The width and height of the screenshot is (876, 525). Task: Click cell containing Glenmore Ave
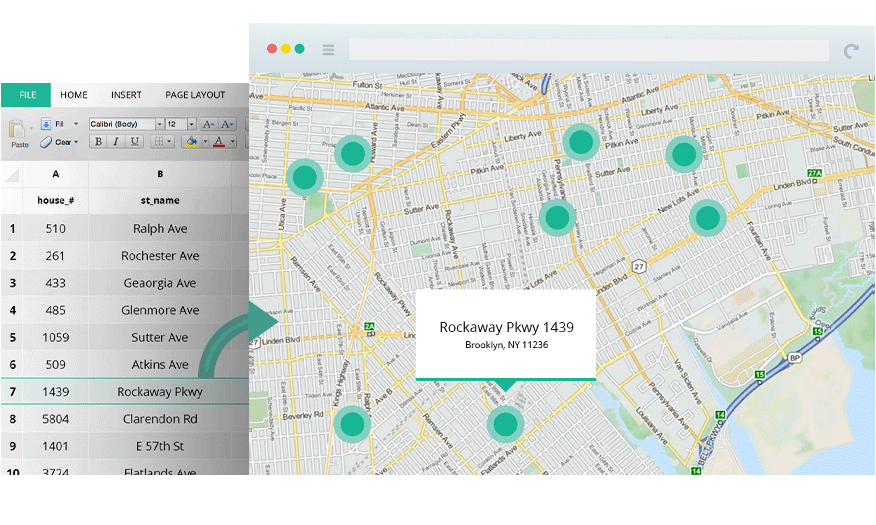pyautogui.click(x=160, y=310)
